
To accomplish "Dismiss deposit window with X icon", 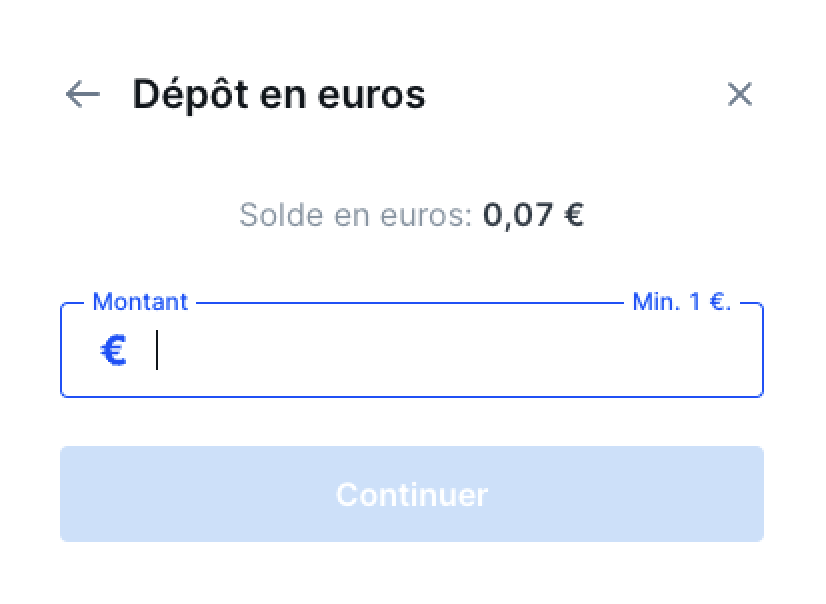I will [x=740, y=94].
